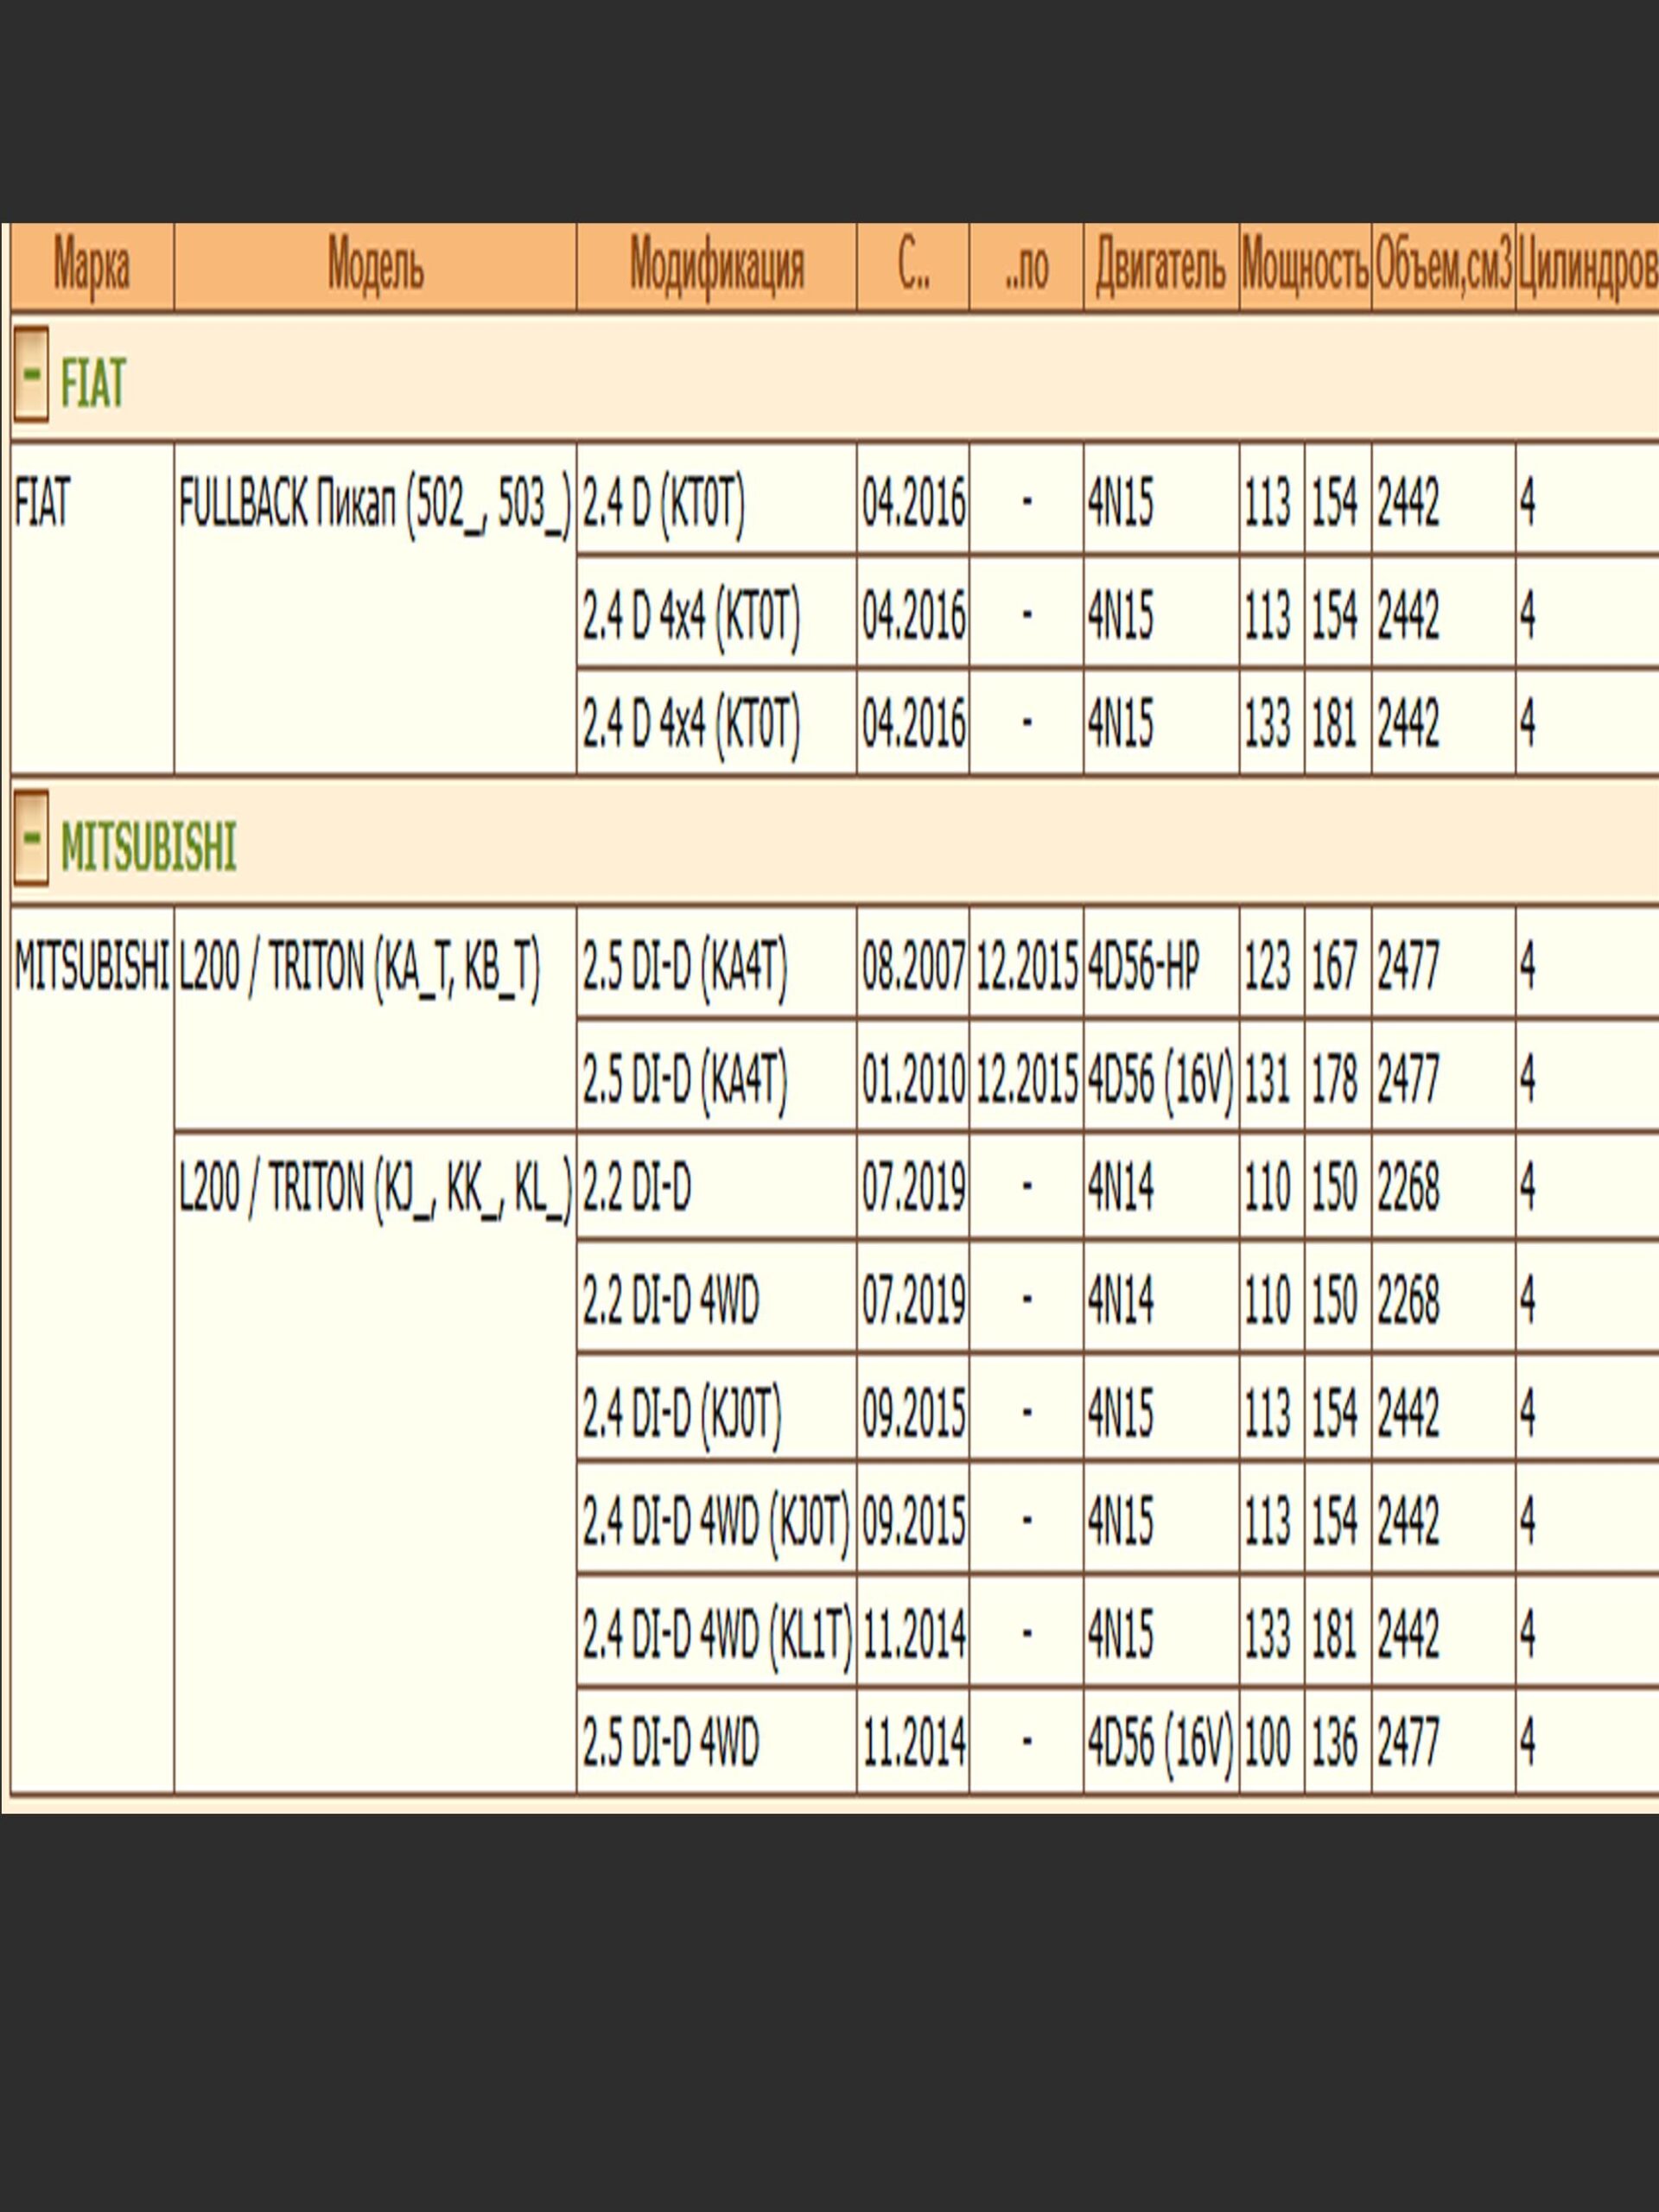The image size is (1659, 2212).
Task: Select FULLBACK Пикап (502_, 503_) model cell
Action: (374, 503)
